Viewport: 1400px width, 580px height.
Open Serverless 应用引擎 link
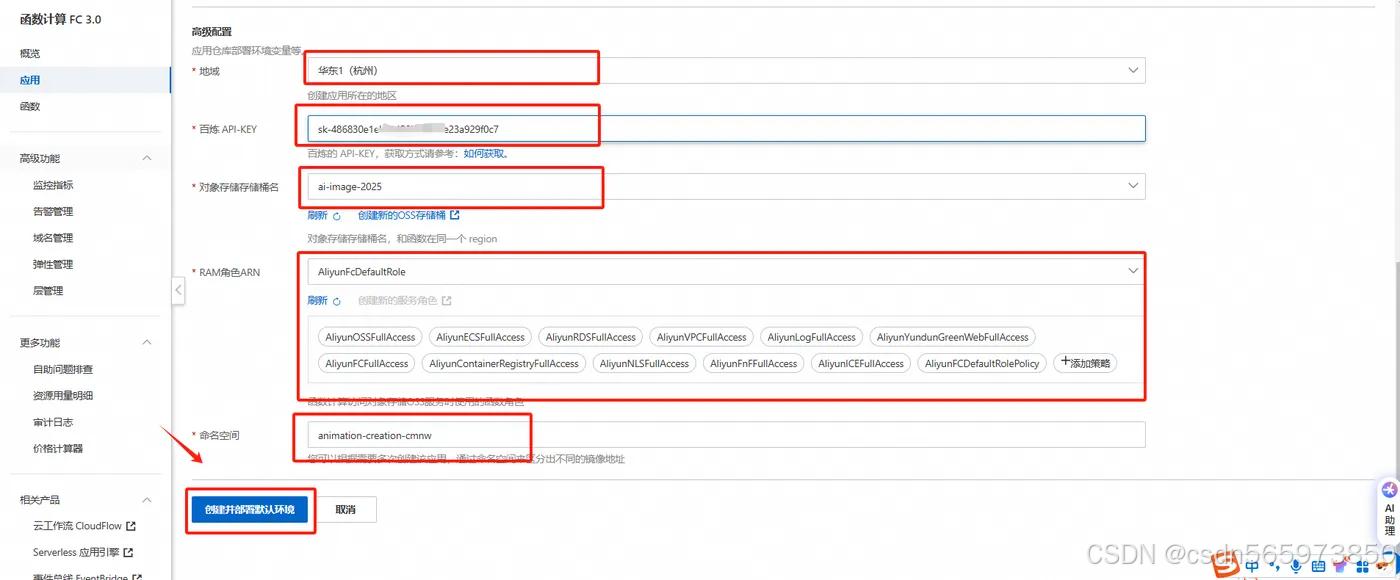click(x=76, y=552)
